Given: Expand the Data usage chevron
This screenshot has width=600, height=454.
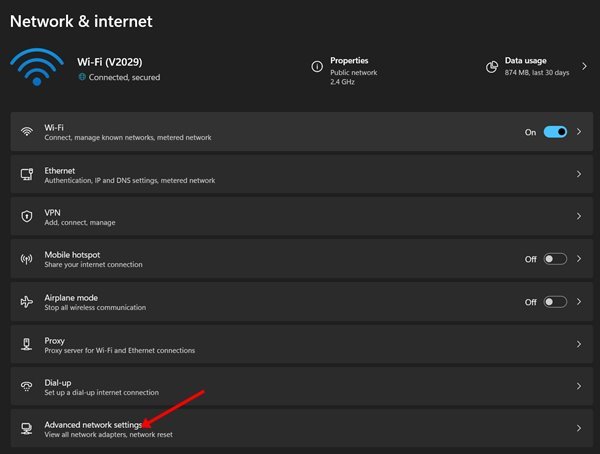Looking at the screenshot, I should click(584, 66).
